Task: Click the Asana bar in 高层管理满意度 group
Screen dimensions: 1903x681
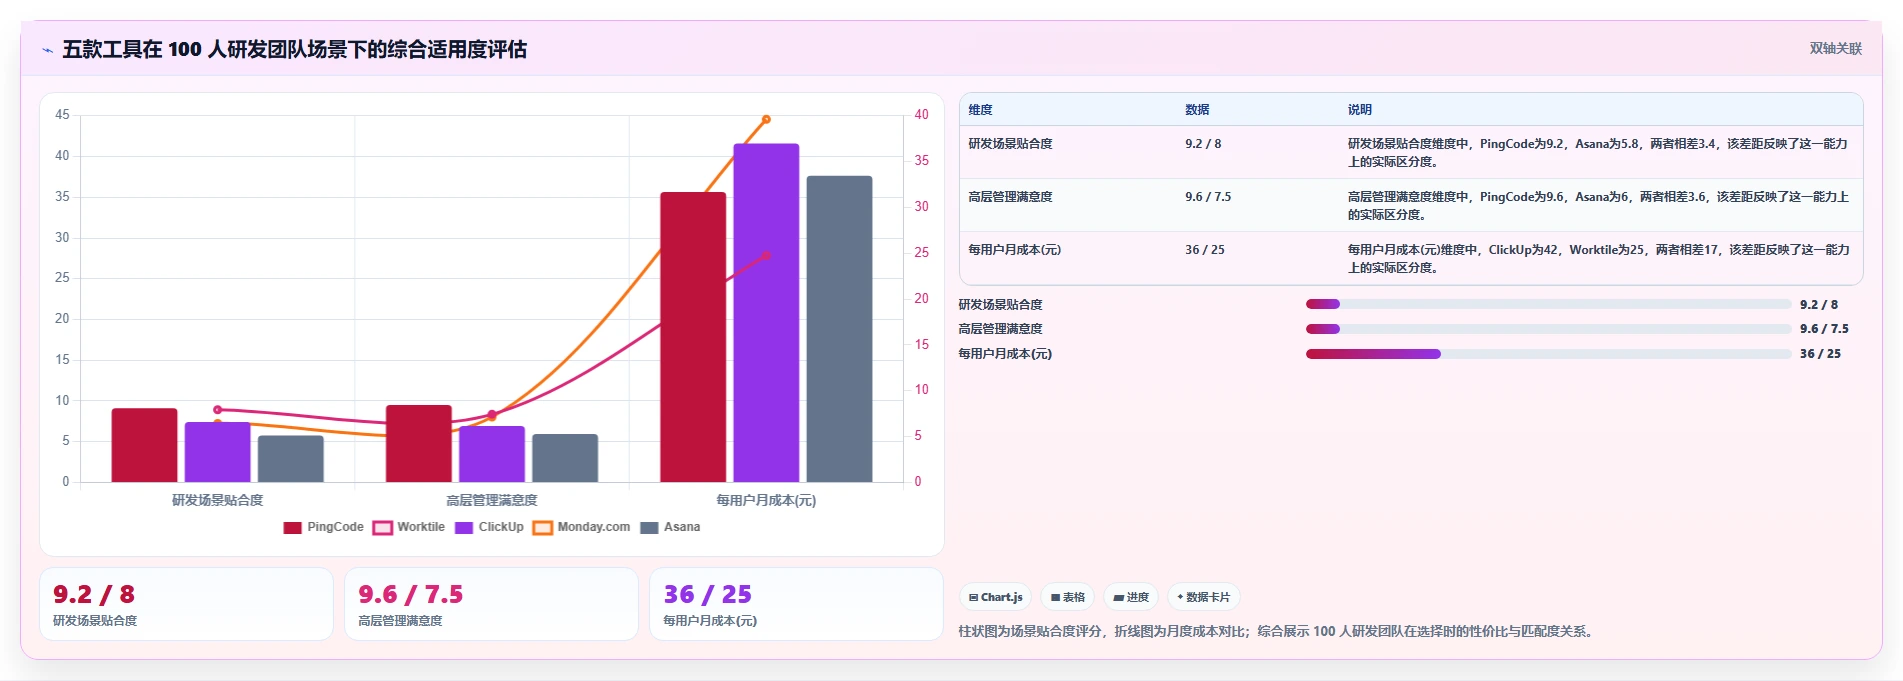Action: (x=565, y=458)
